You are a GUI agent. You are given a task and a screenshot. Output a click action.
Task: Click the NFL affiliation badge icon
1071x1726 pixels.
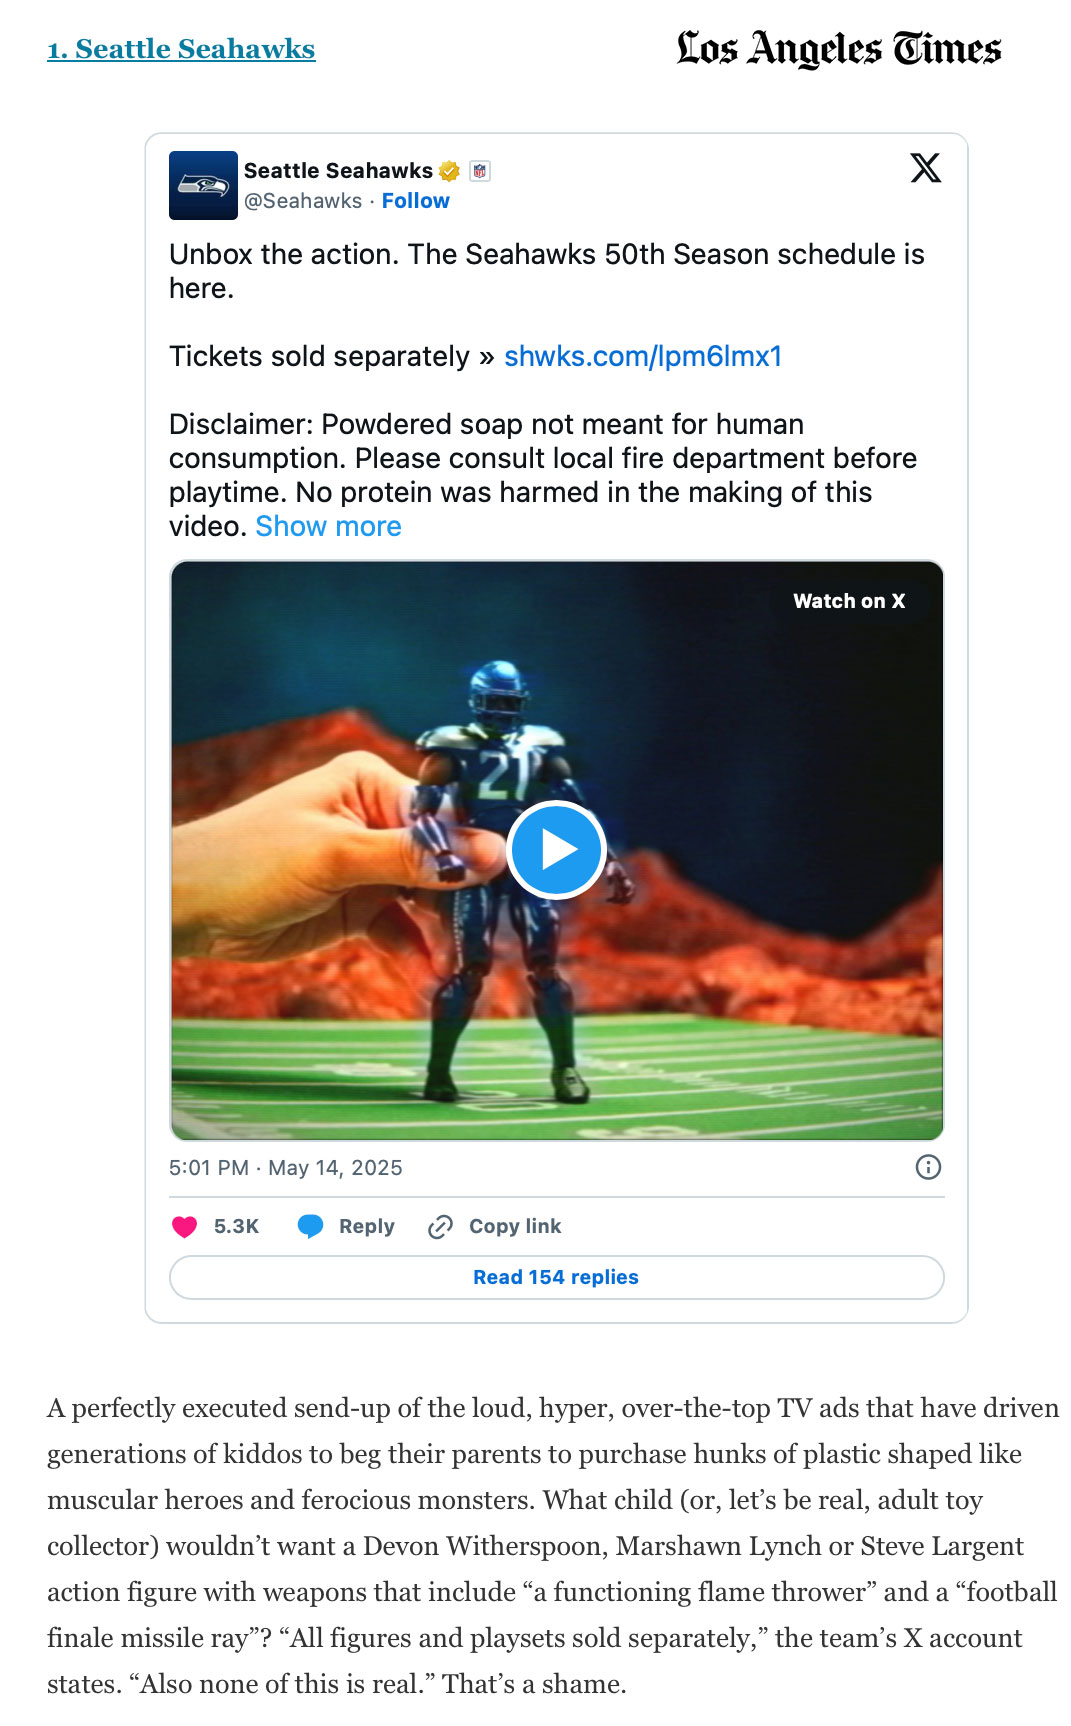[480, 171]
